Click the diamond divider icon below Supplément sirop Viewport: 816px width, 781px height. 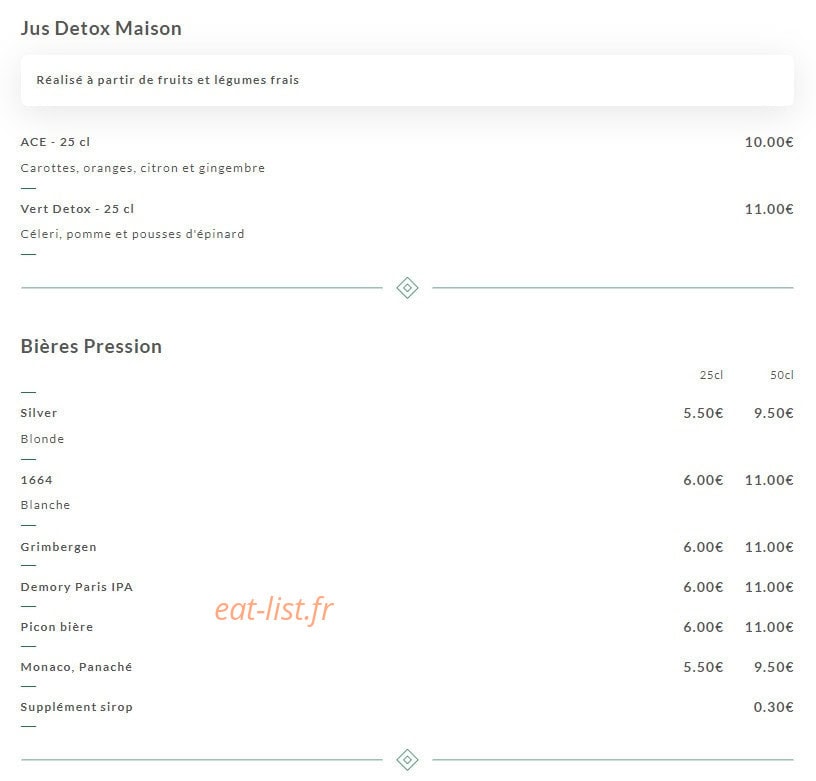tap(407, 760)
